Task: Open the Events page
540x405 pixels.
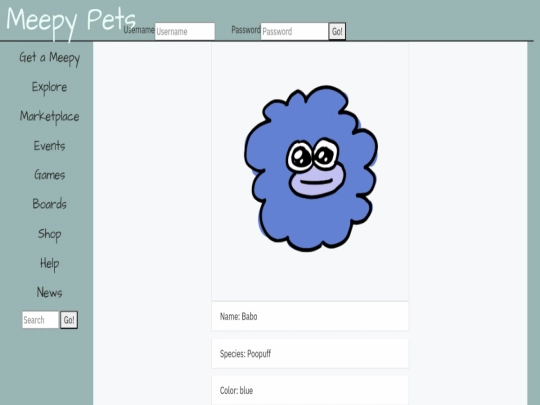Action: point(50,146)
